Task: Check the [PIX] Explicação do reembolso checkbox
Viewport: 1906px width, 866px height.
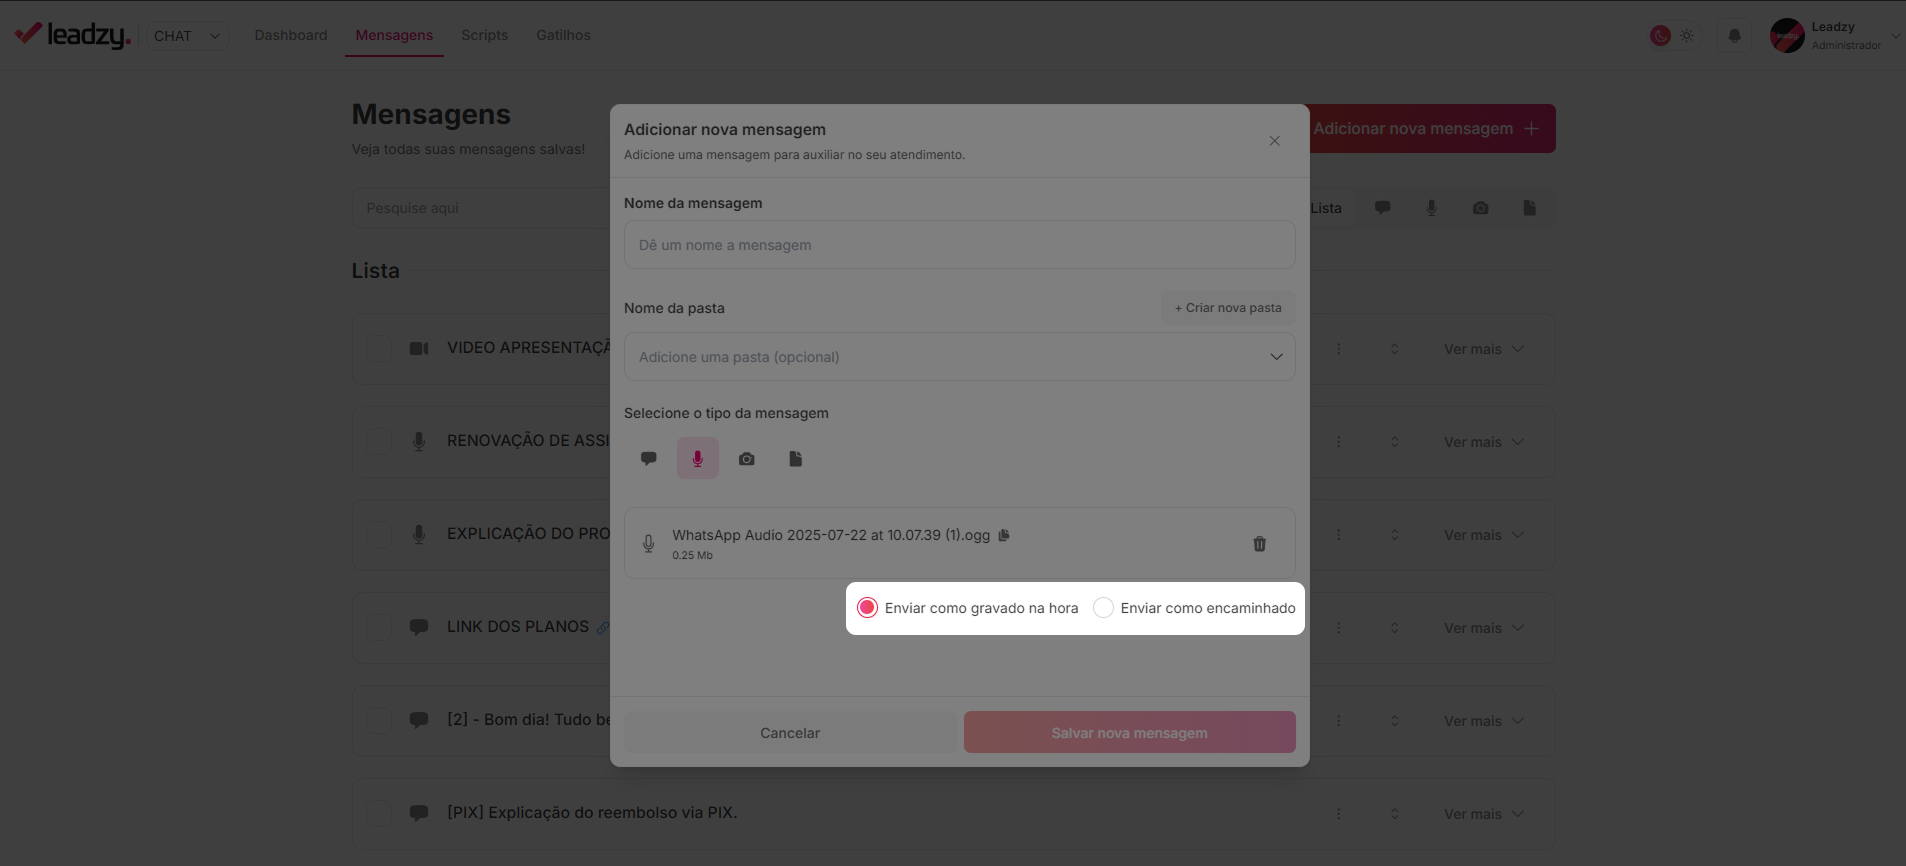Action: (378, 814)
